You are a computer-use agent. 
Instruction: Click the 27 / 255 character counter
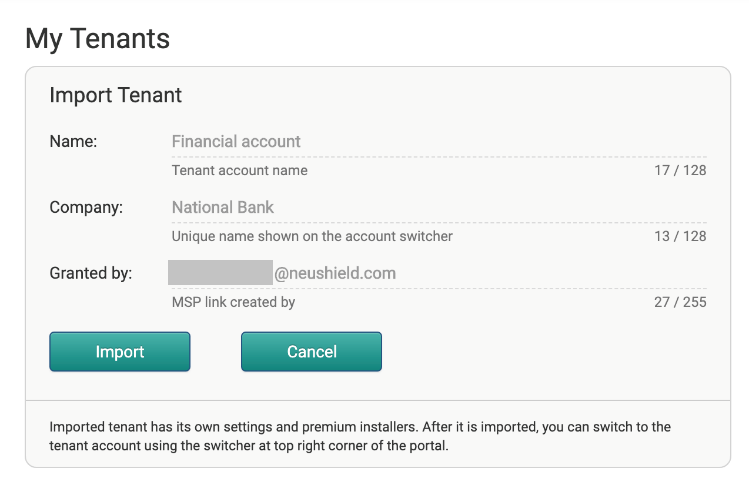tap(680, 302)
